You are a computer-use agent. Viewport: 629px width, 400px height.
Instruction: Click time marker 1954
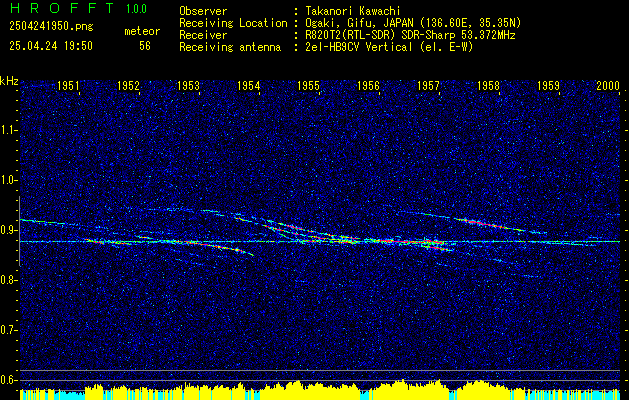coord(248,85)
